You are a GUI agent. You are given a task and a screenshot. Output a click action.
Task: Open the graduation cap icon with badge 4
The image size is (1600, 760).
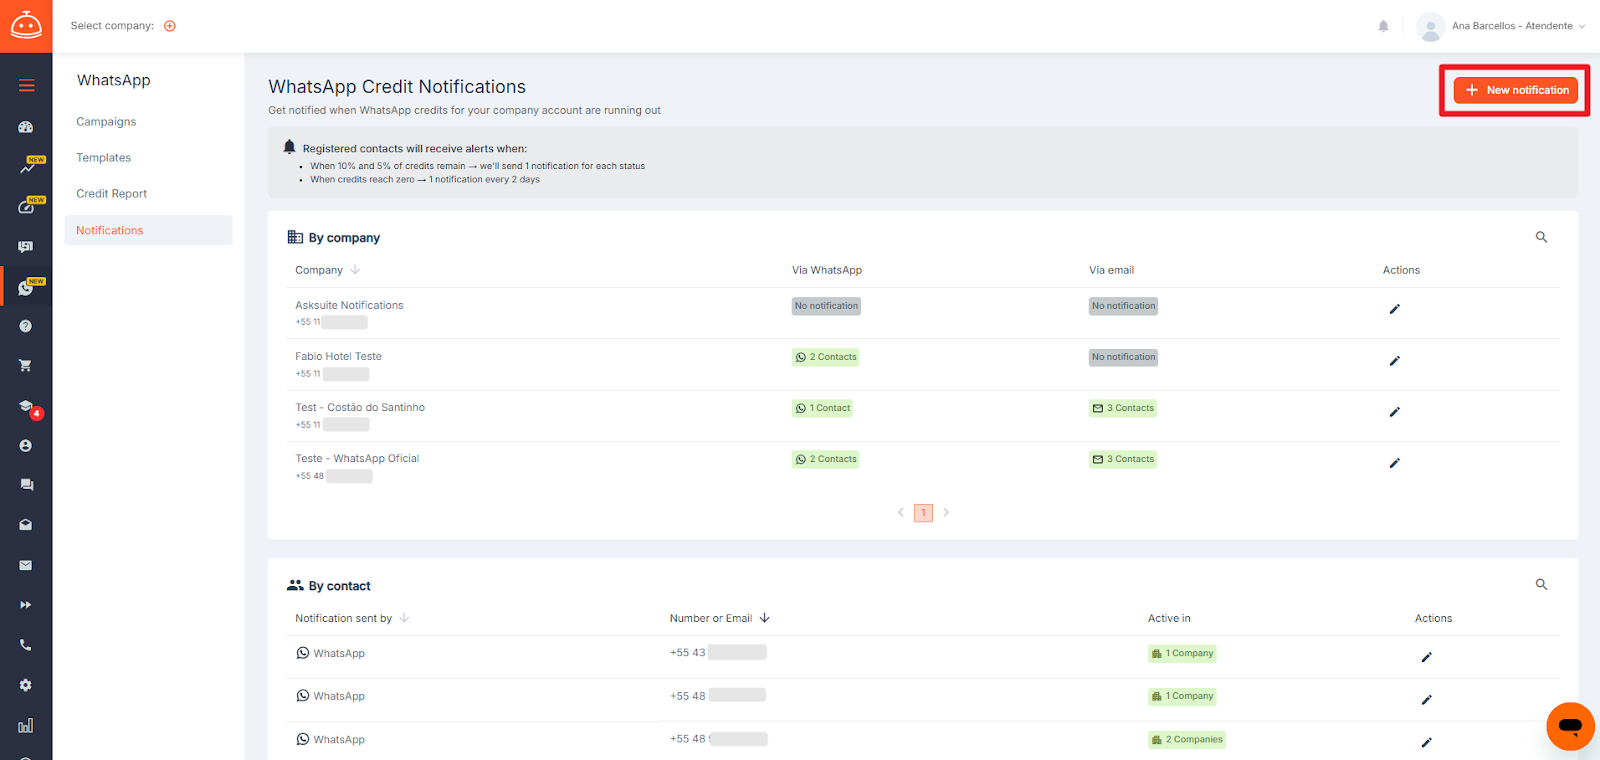27,407
